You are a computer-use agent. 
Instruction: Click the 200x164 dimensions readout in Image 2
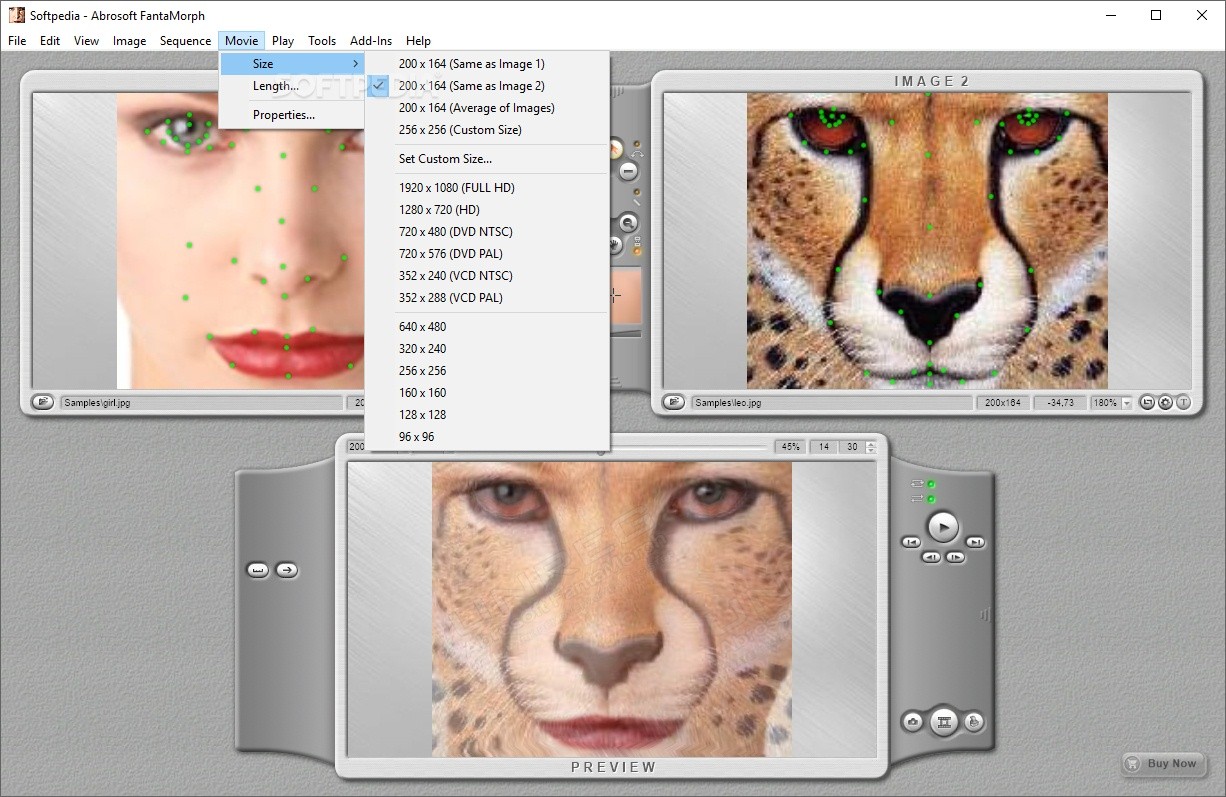pos(1003,403)
